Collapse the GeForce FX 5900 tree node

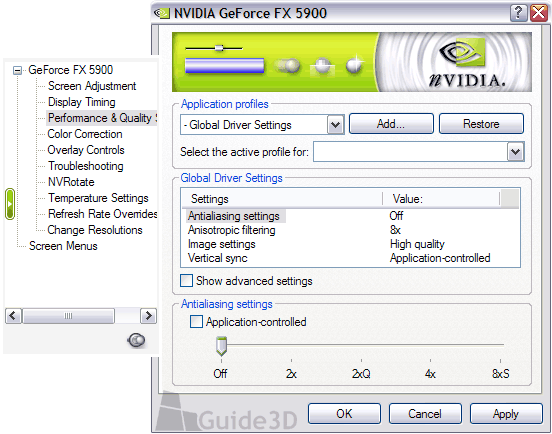tap(17, 70)
